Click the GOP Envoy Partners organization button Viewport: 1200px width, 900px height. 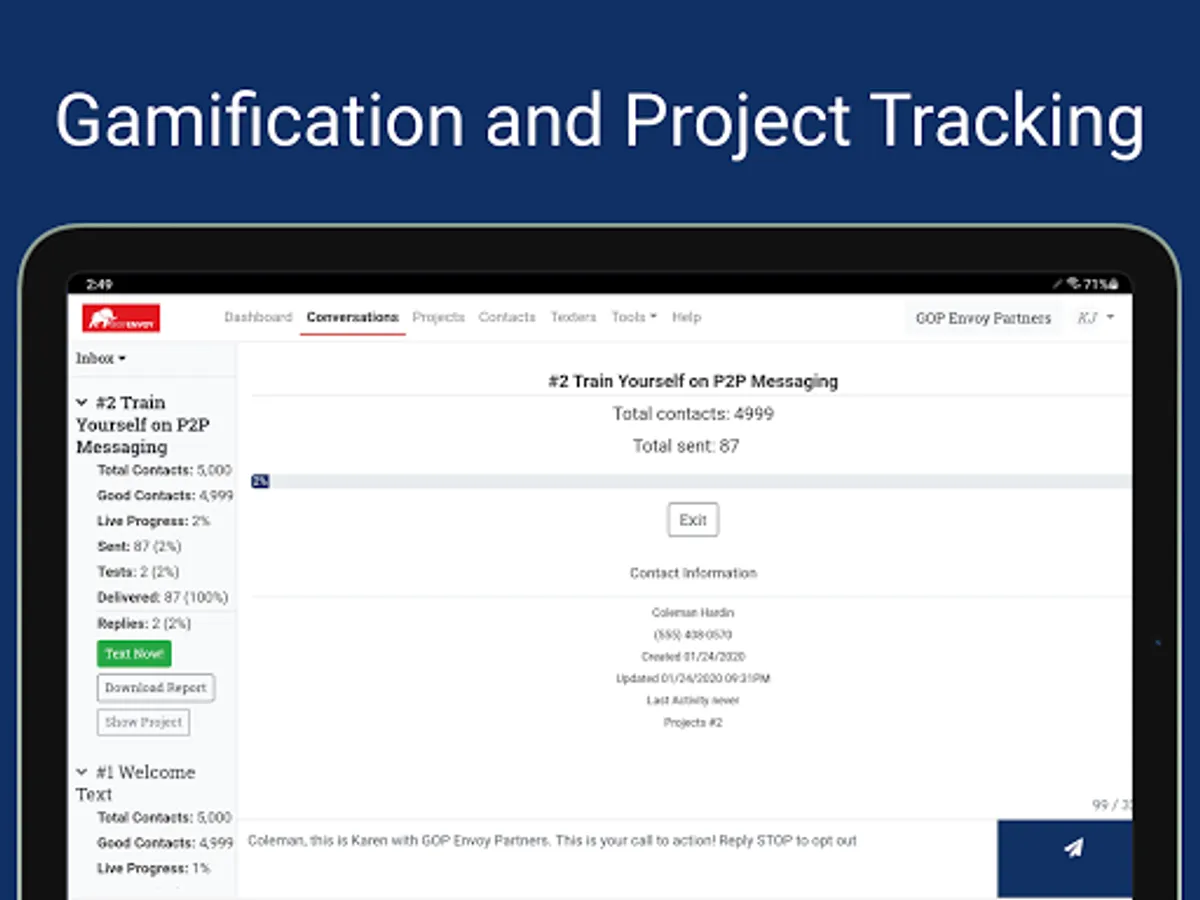pos(983,318)
